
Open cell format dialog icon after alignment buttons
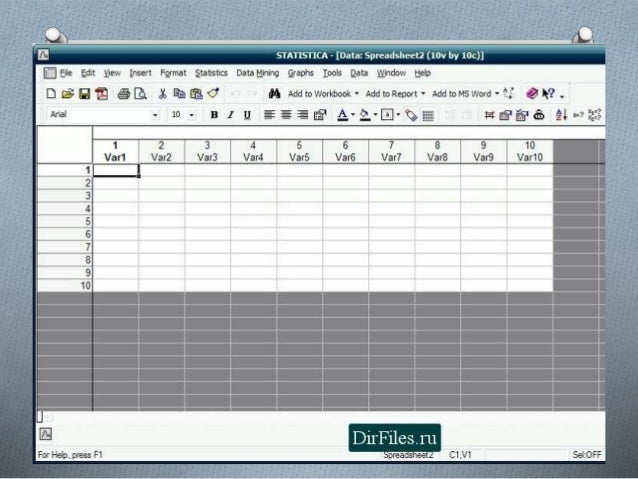point(320,115)
